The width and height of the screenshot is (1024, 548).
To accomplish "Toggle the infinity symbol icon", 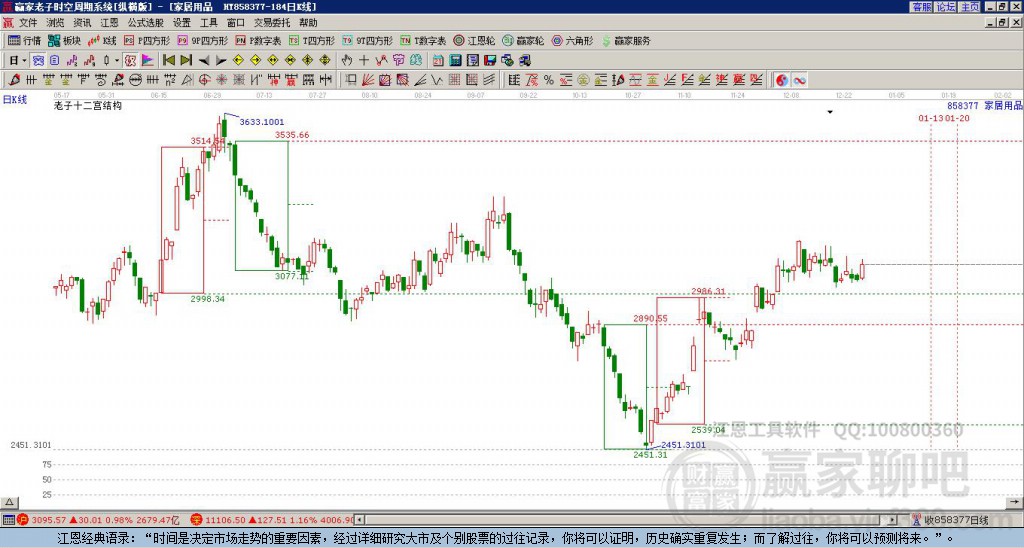I will (x=799, y=80).
